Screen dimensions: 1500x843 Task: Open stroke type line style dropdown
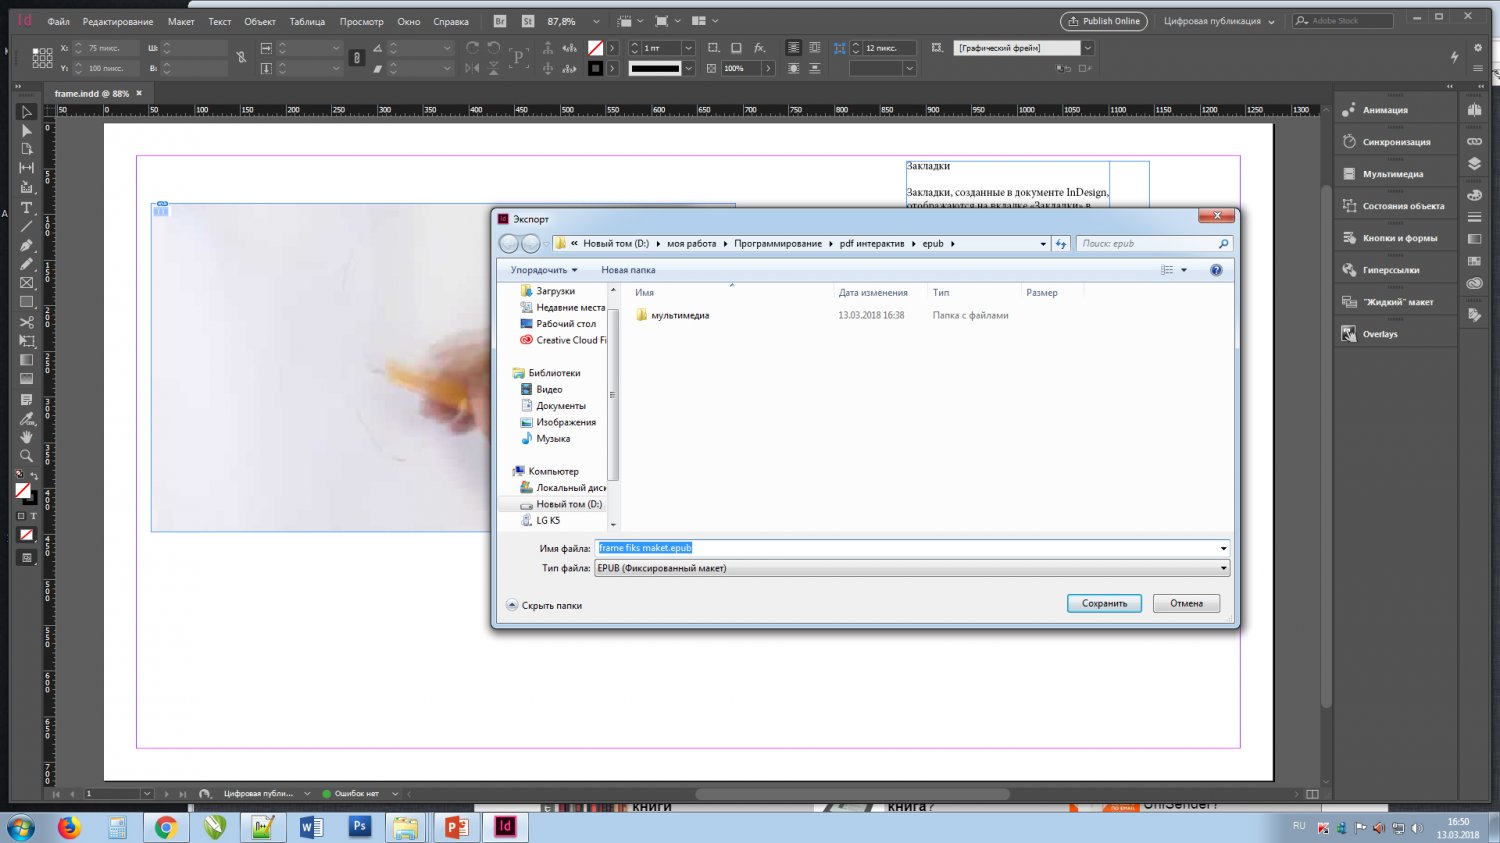coord(689,68)
